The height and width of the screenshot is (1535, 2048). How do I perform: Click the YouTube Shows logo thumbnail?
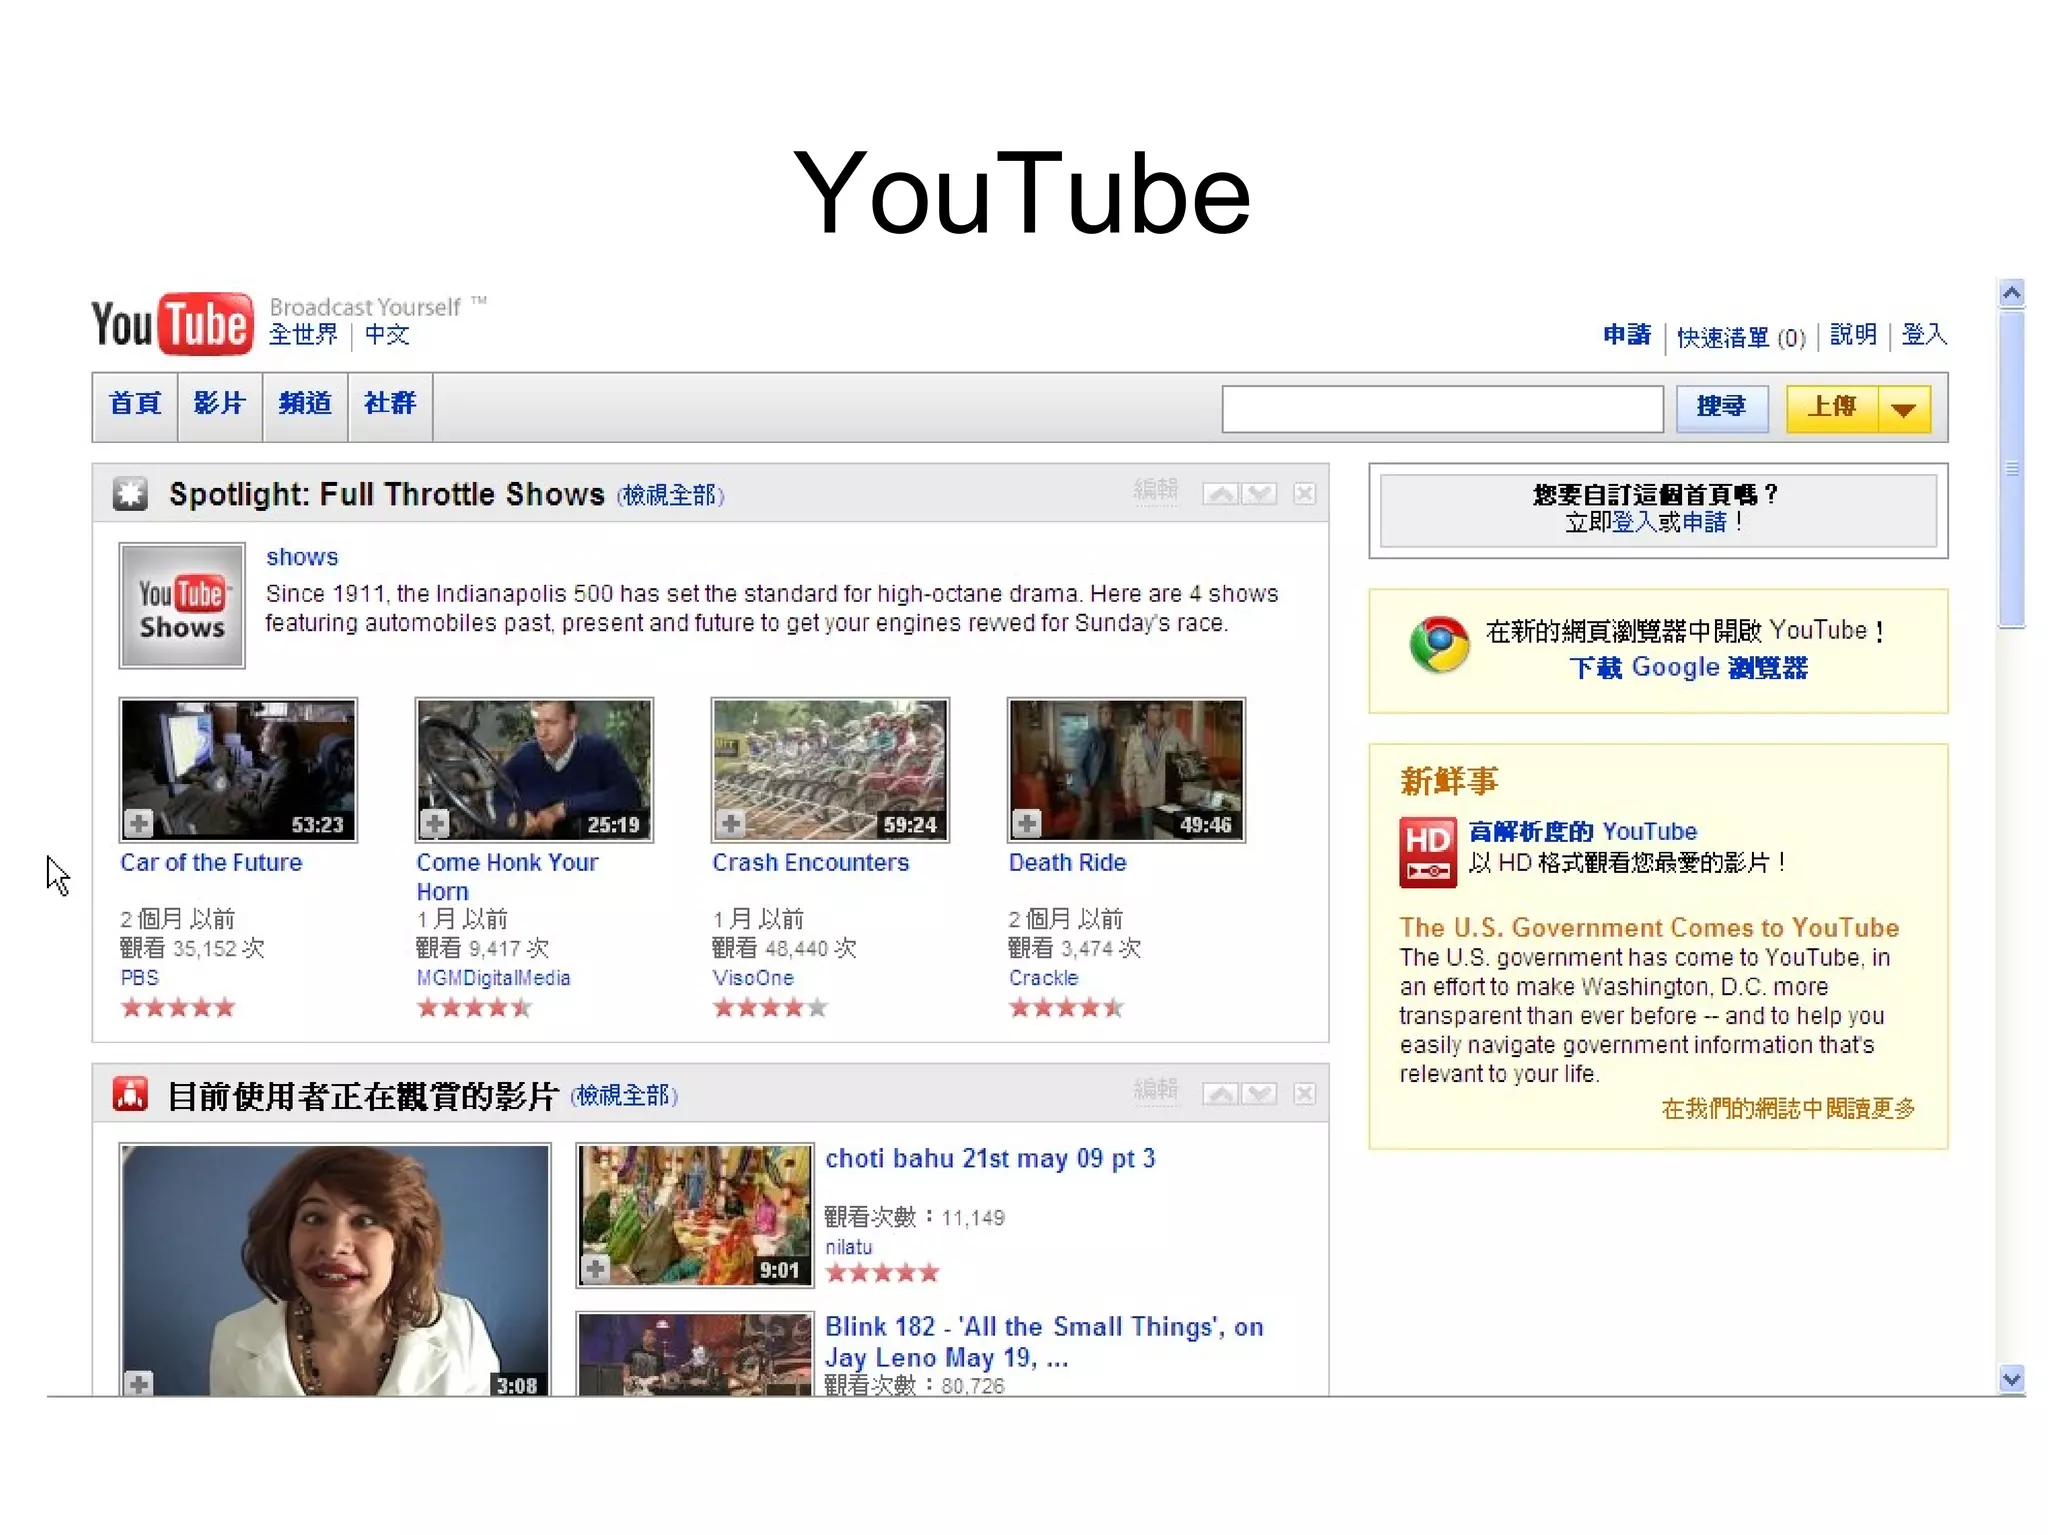tap(182, 606)
